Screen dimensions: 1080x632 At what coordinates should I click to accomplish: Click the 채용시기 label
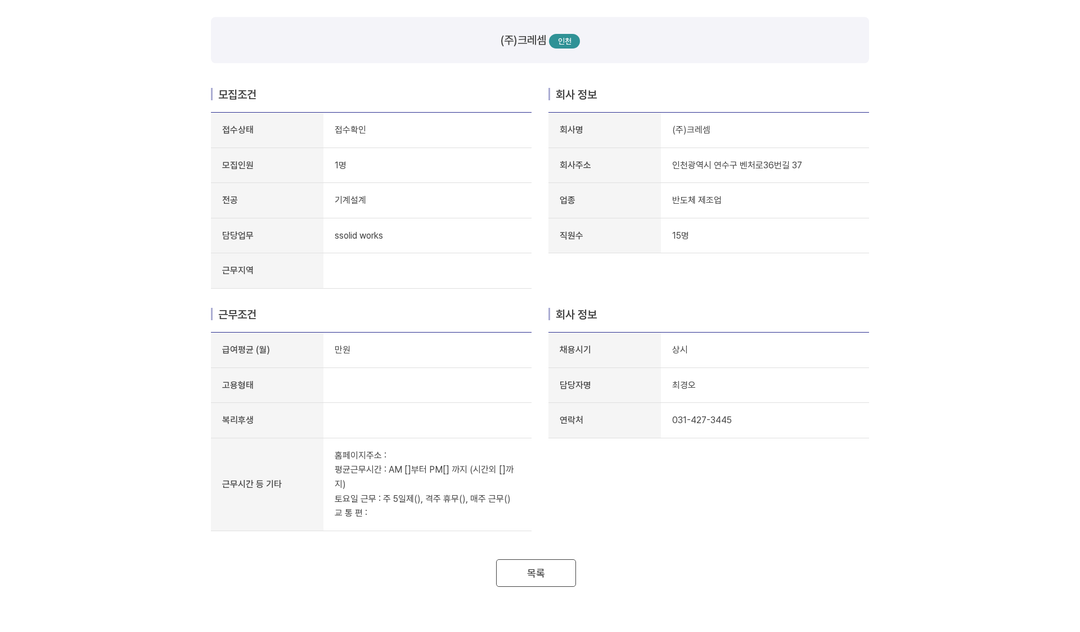tap(575, 350)
